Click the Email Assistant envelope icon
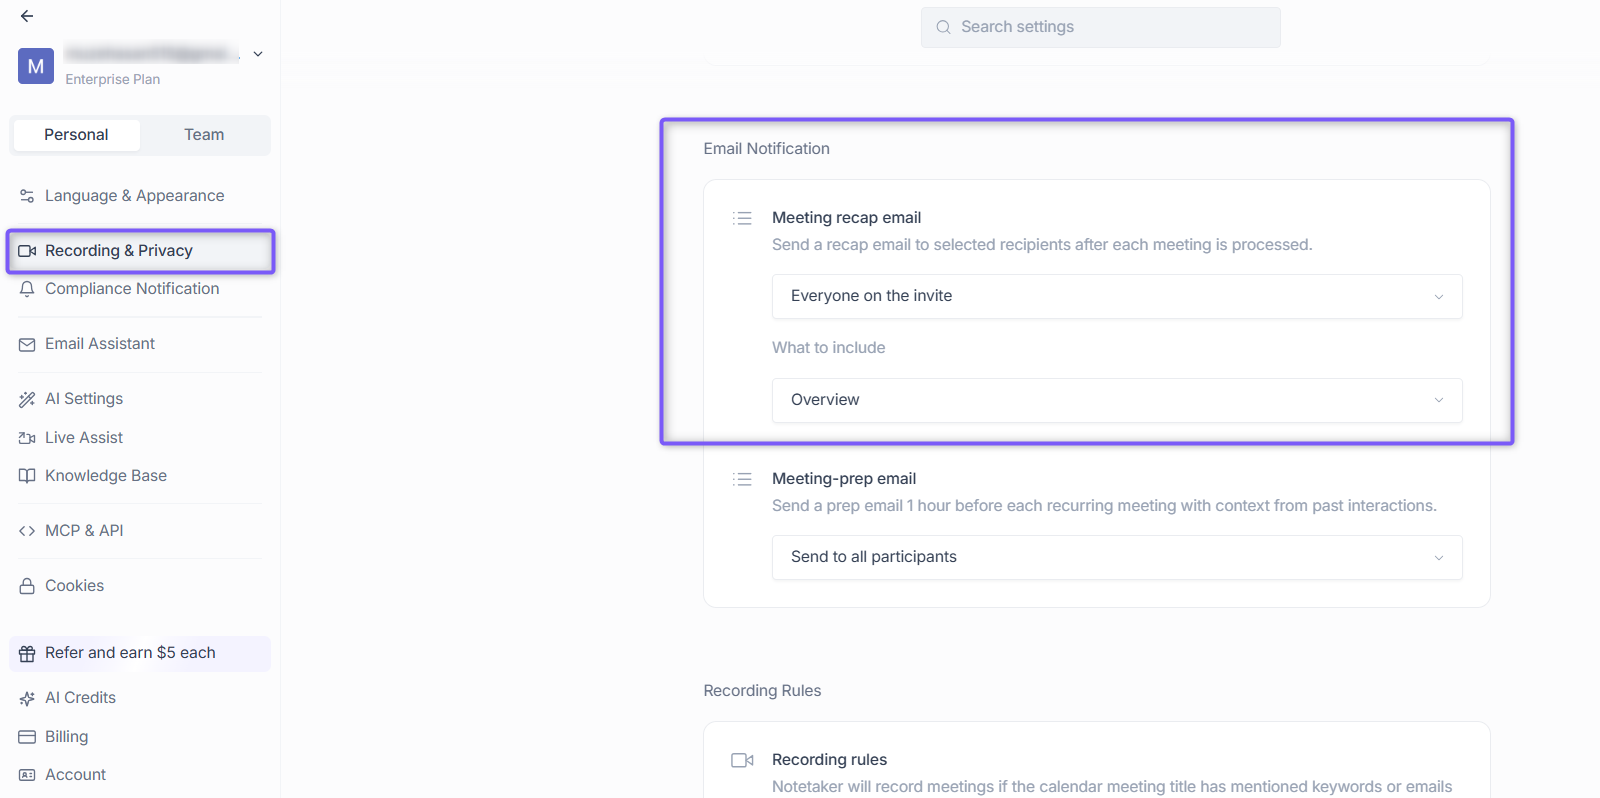The height and width of the screenshot is (798, 1600). (27, 344)
